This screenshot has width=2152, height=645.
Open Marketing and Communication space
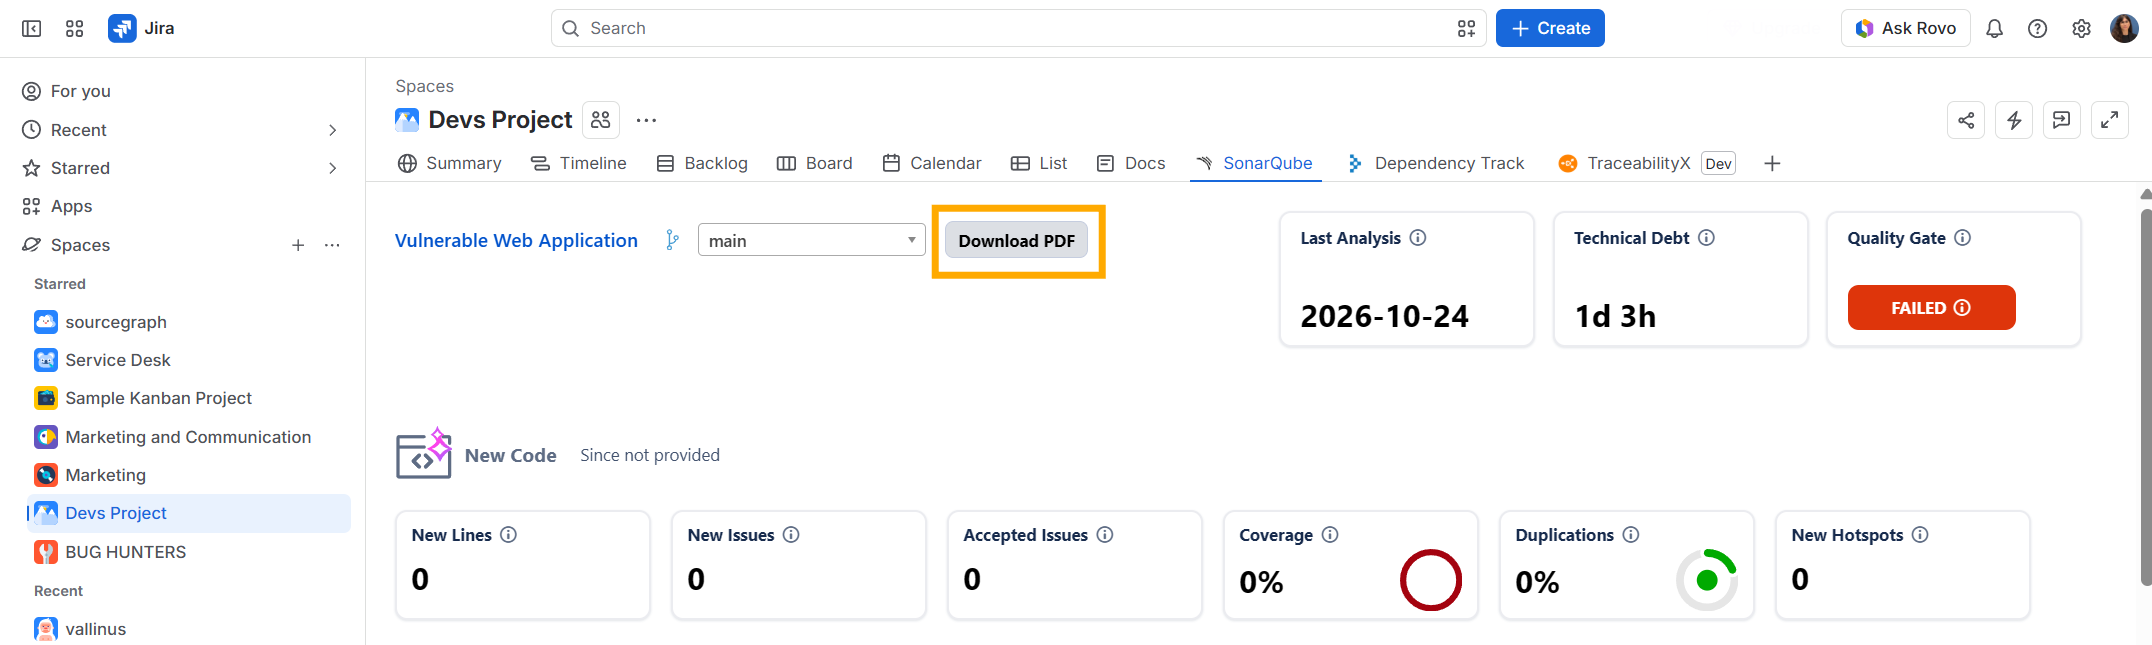point(190,437)
